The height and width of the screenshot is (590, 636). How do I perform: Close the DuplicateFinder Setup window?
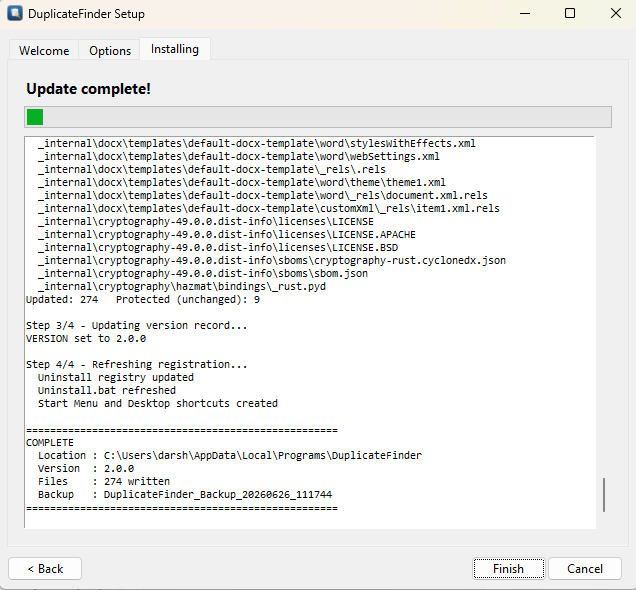pos(616,13)
